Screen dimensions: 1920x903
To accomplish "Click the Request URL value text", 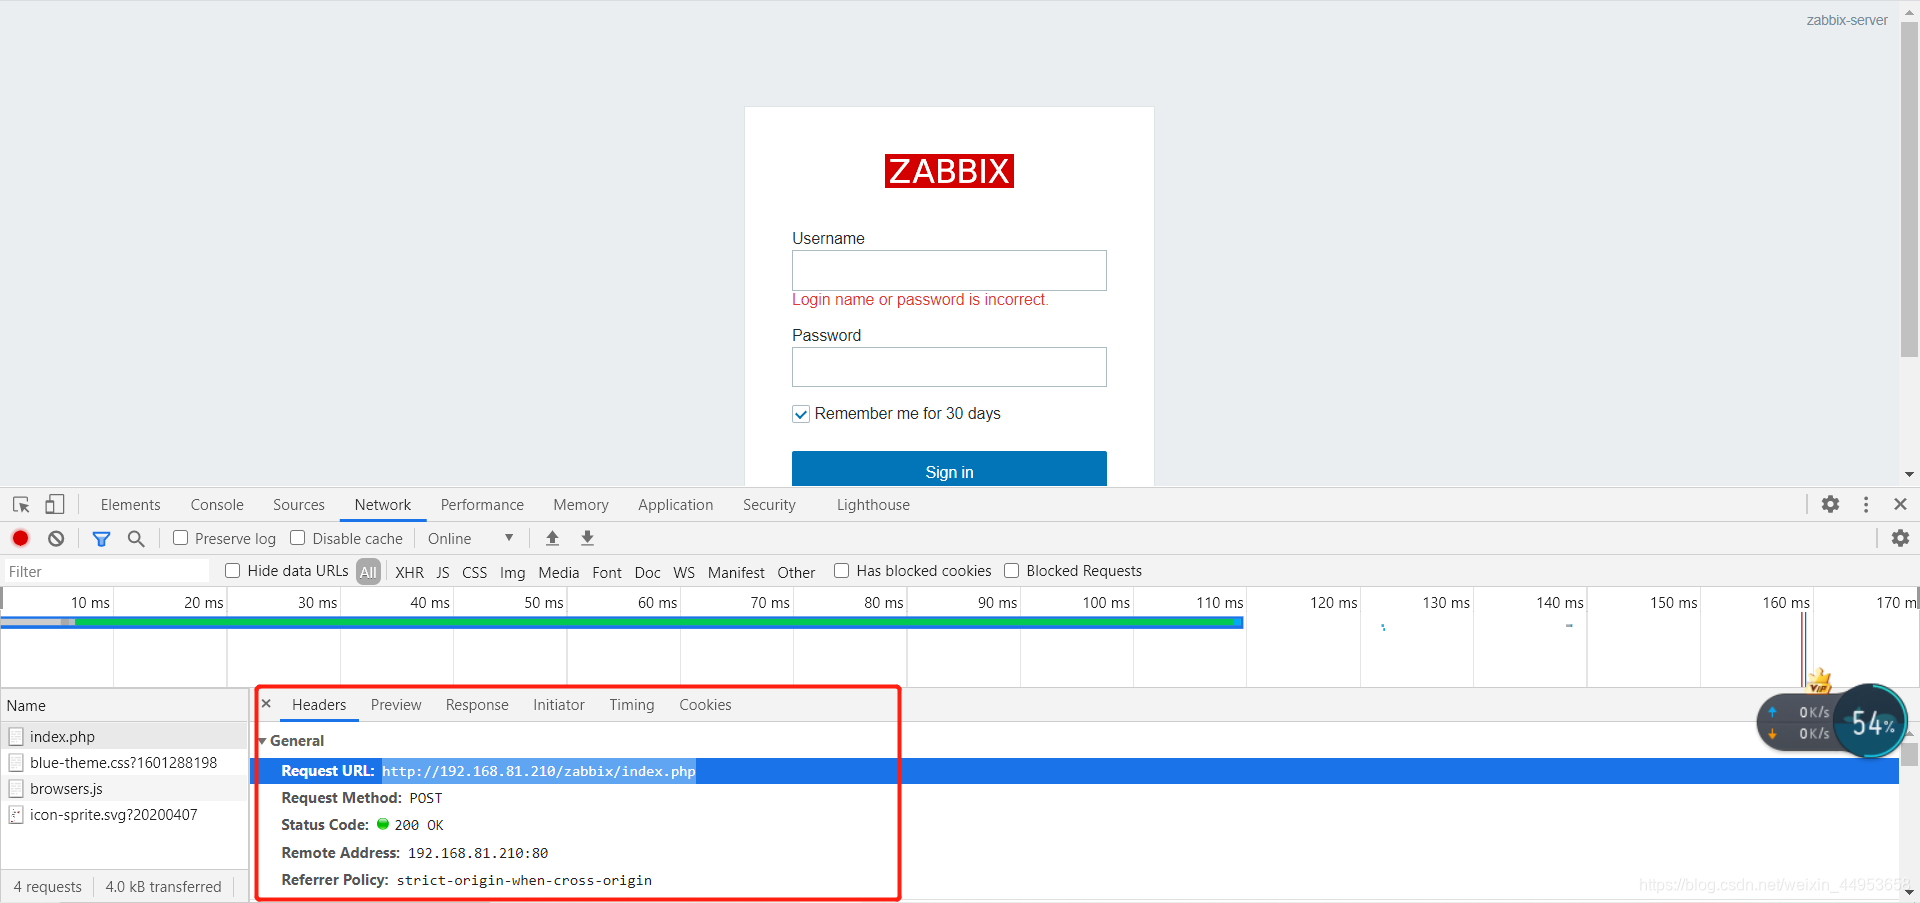I will click(x=538, y=771).
